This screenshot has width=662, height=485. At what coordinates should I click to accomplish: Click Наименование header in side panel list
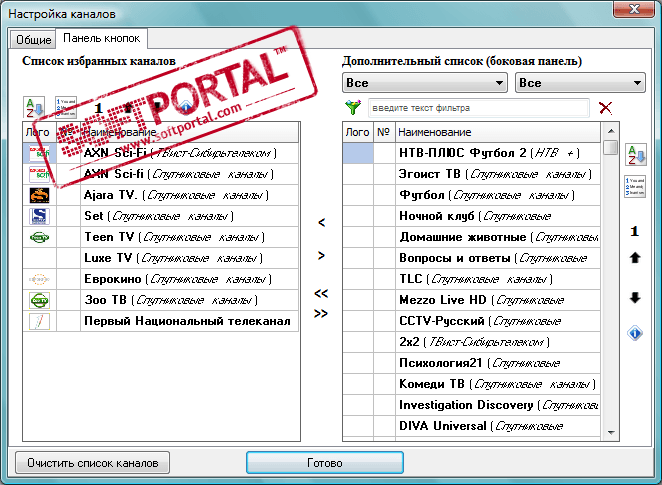click(x=498, y=132)
